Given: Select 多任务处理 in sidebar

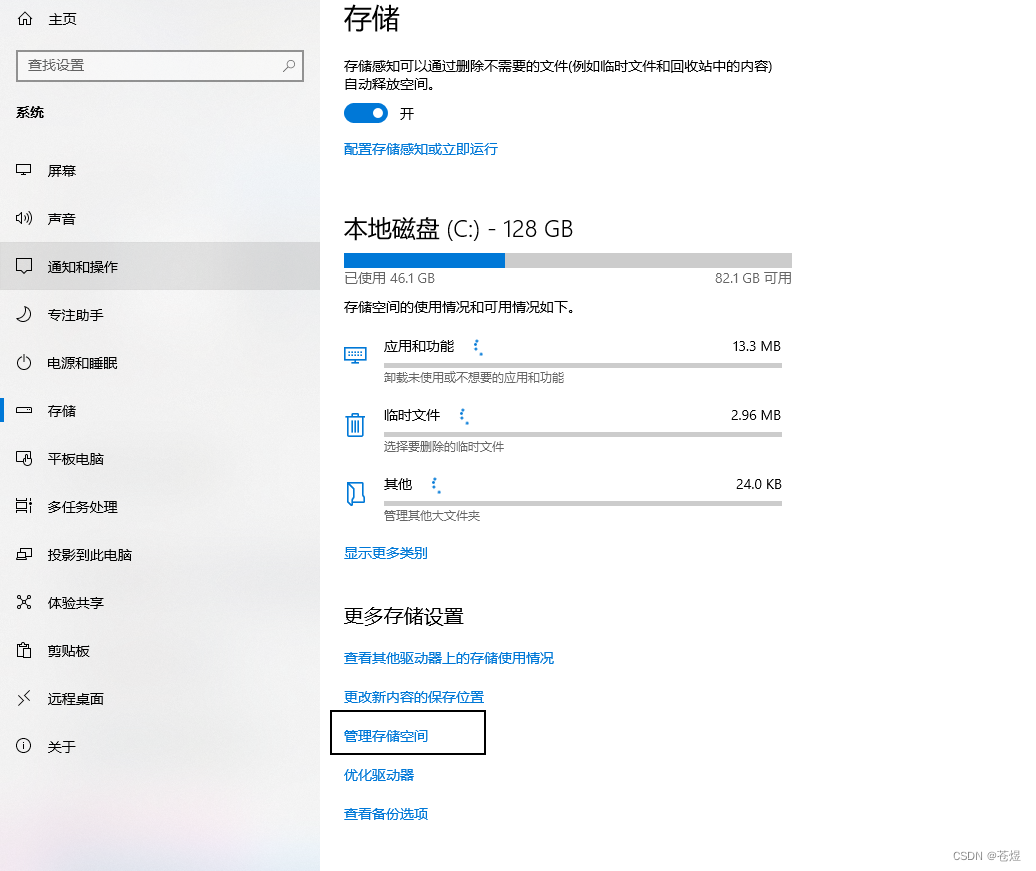Looking at the screenshot, I should [x=160, y=506].
